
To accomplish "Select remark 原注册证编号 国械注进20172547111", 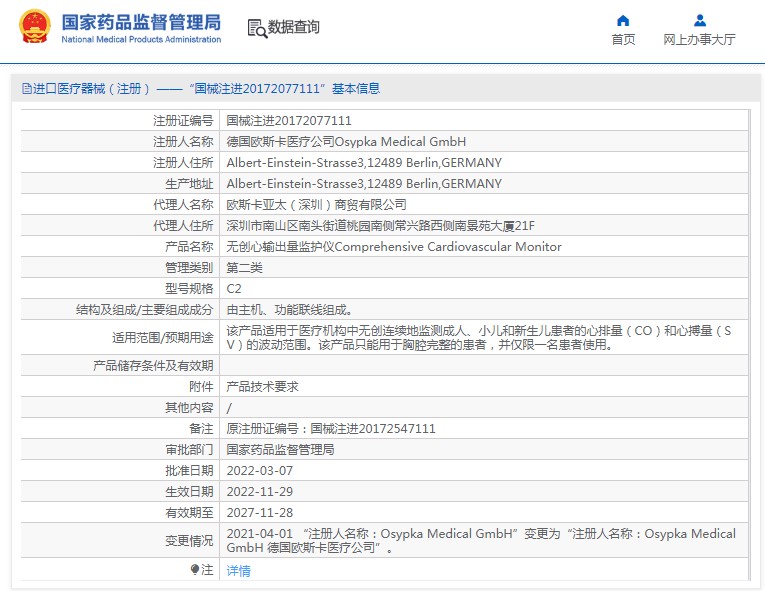I will (331, 428).
